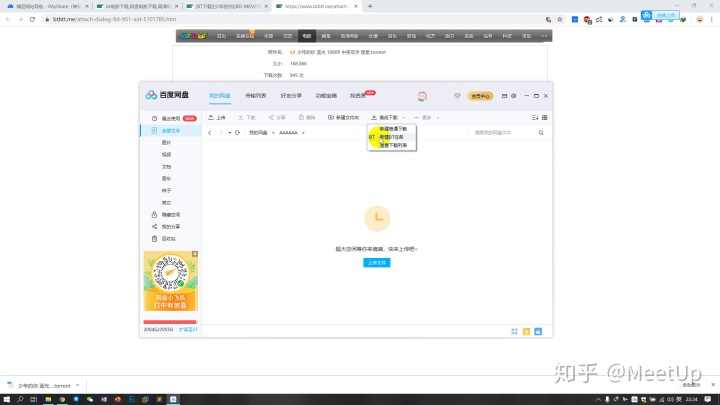
Task: Select Seeds (种子) category in sidebar
Action: 166,191
